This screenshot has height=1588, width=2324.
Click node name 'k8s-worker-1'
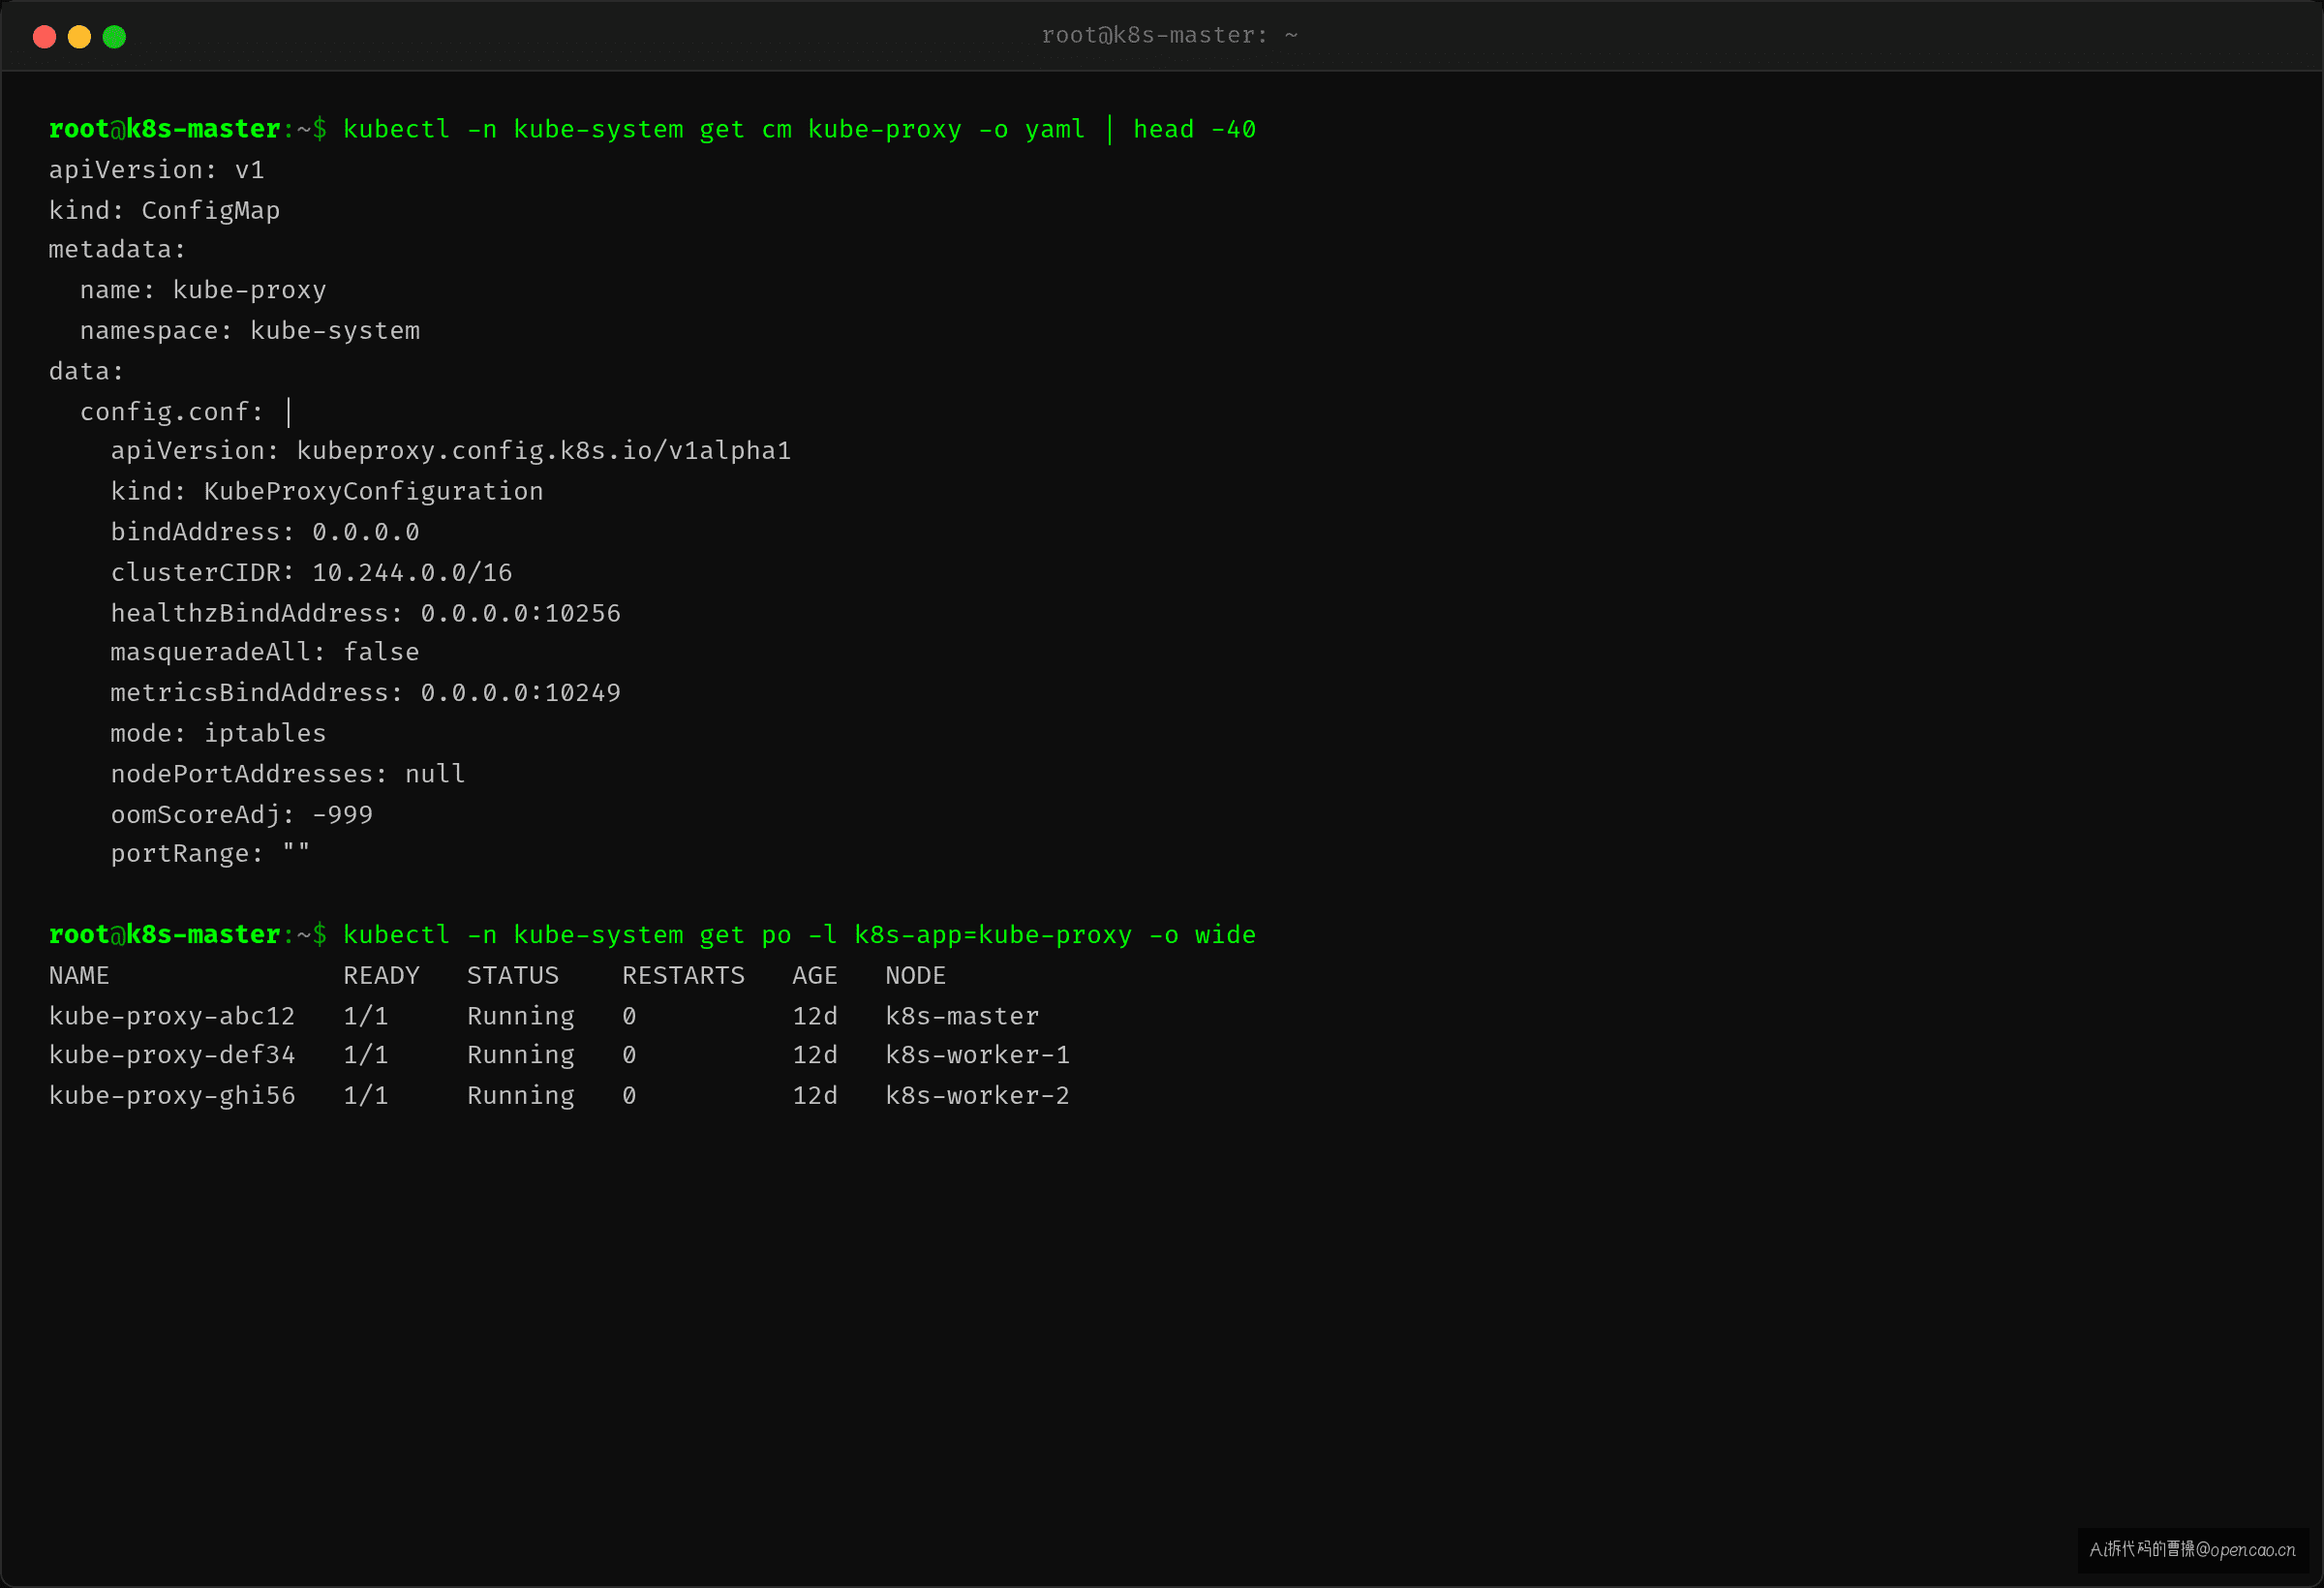point(977,1055)
